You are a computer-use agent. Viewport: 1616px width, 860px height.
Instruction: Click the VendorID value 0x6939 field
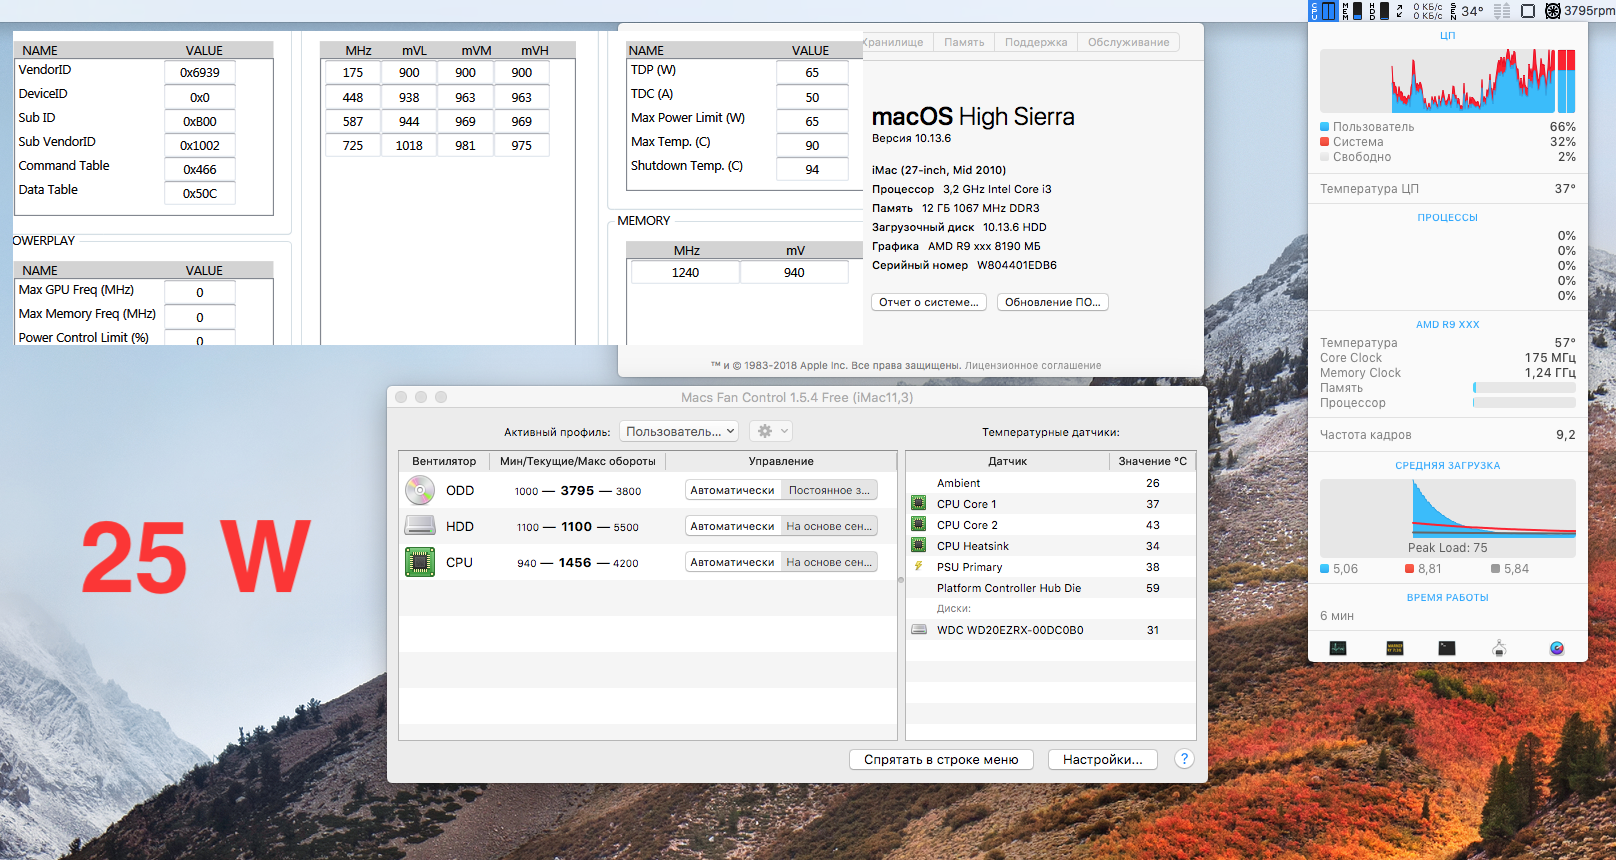(x=200, y=72)
